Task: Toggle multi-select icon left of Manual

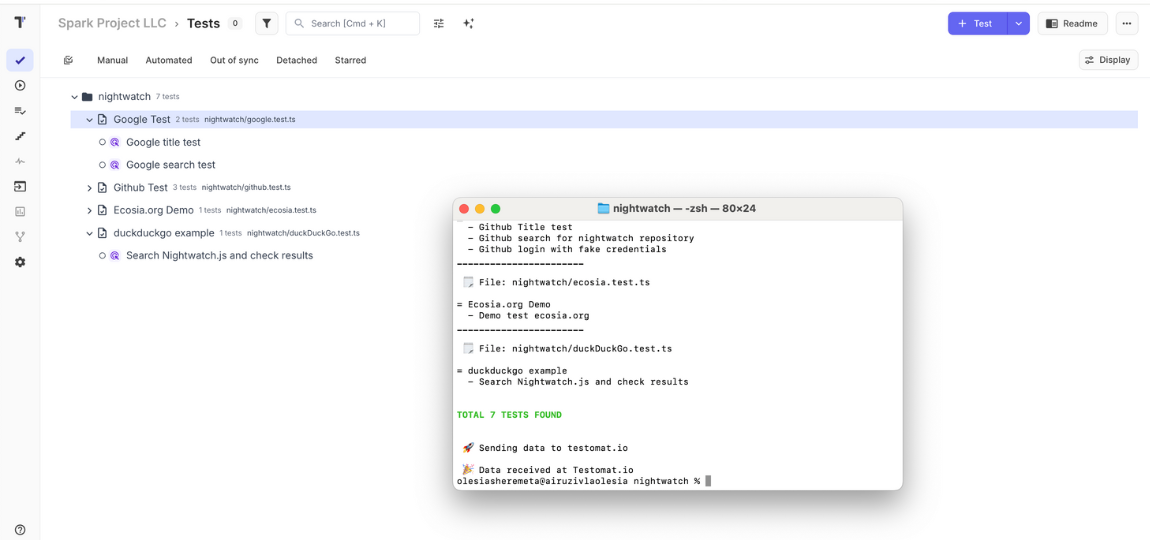Action: 68,60
